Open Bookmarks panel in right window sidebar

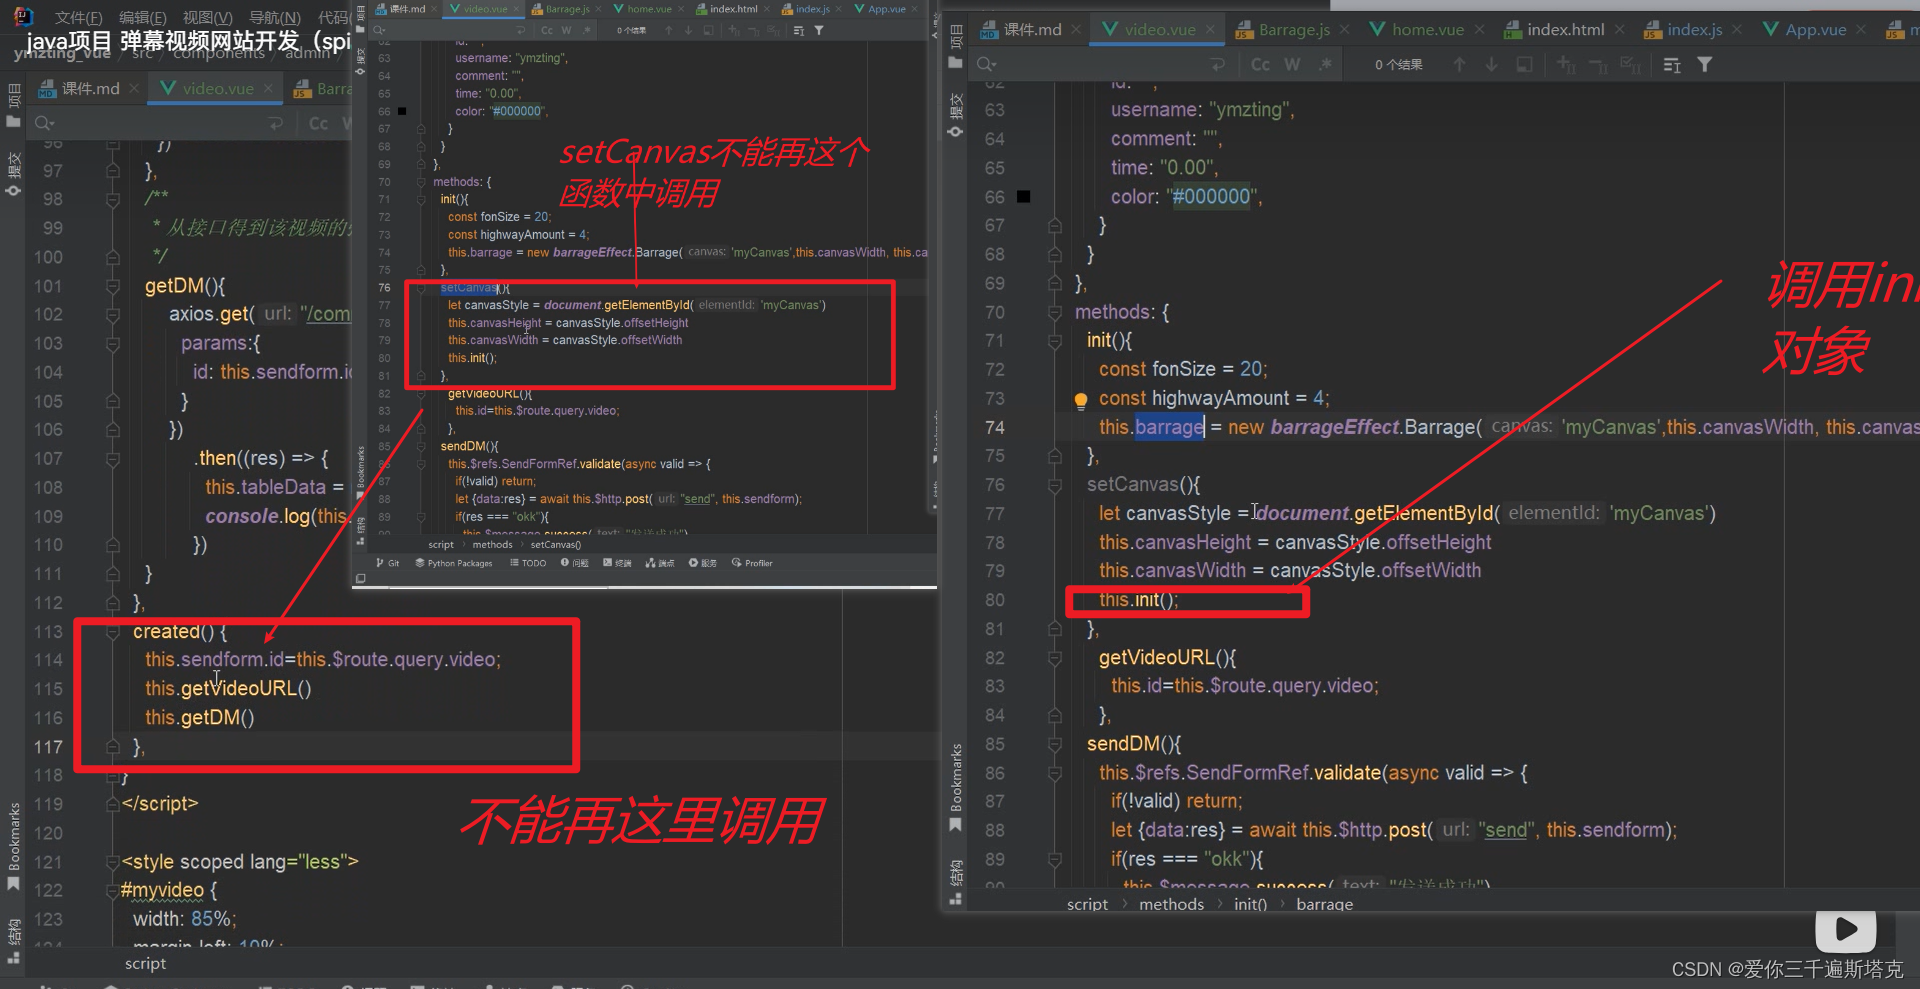956,787
